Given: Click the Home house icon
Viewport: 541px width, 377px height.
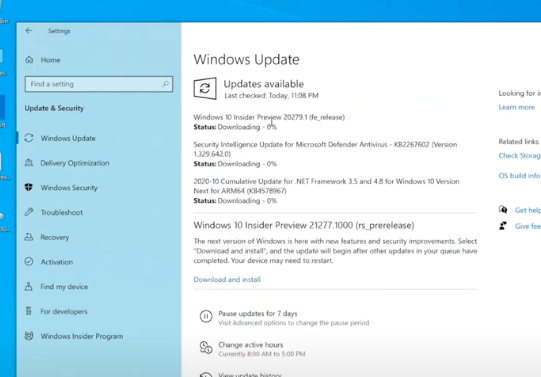Looking at the screenshot, I should tap(29, 60).
